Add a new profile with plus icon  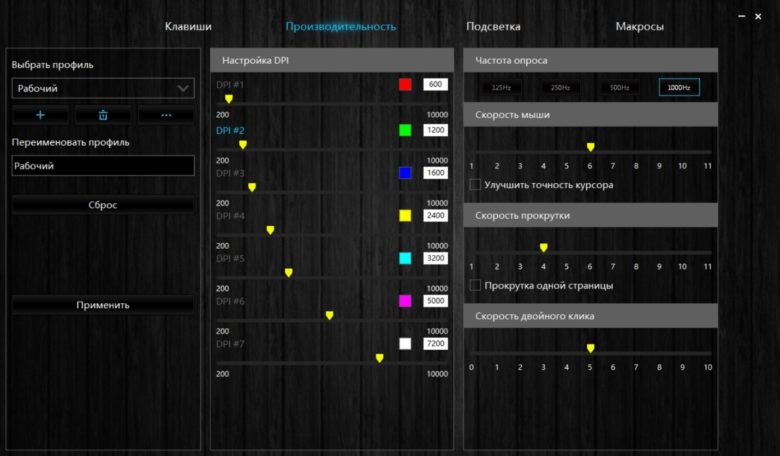point(40,115)
